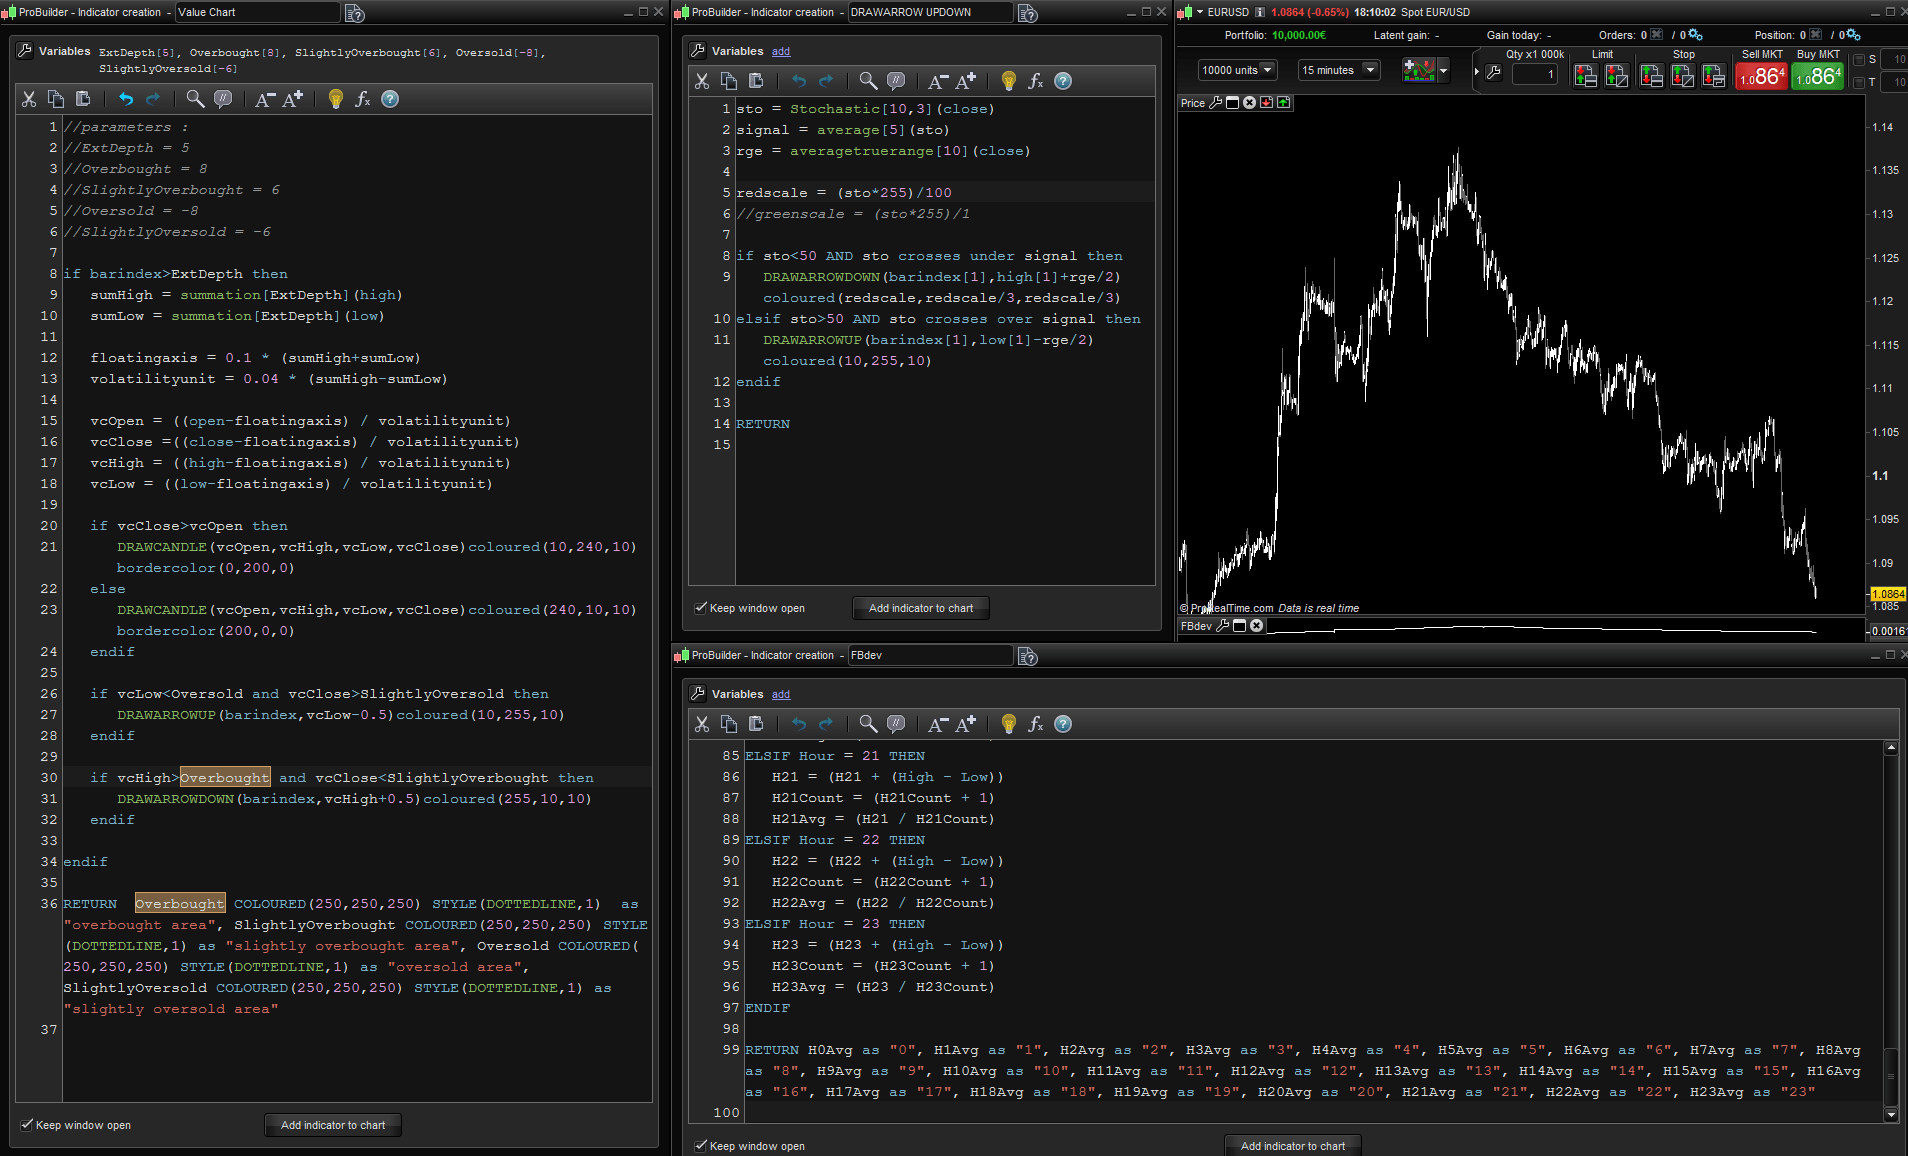Toggle Keep window open in DRAWARROW UPDOWN

click(701, 608)
